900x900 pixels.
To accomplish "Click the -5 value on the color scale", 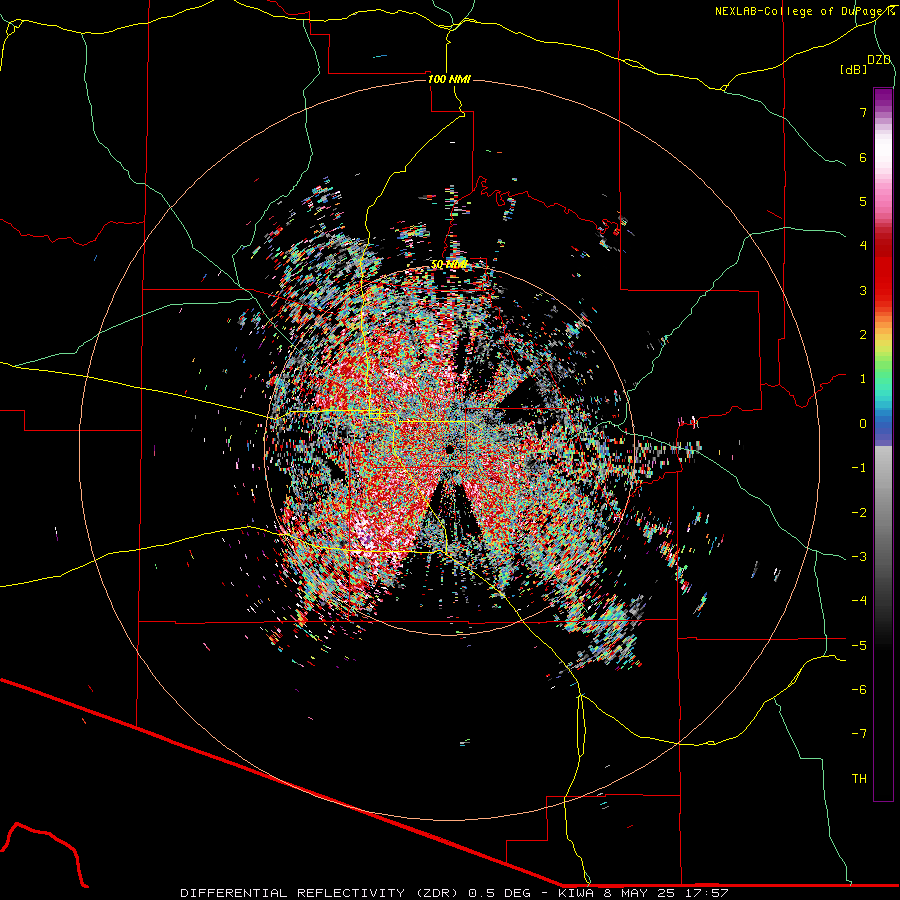I will tap(859, 646).
